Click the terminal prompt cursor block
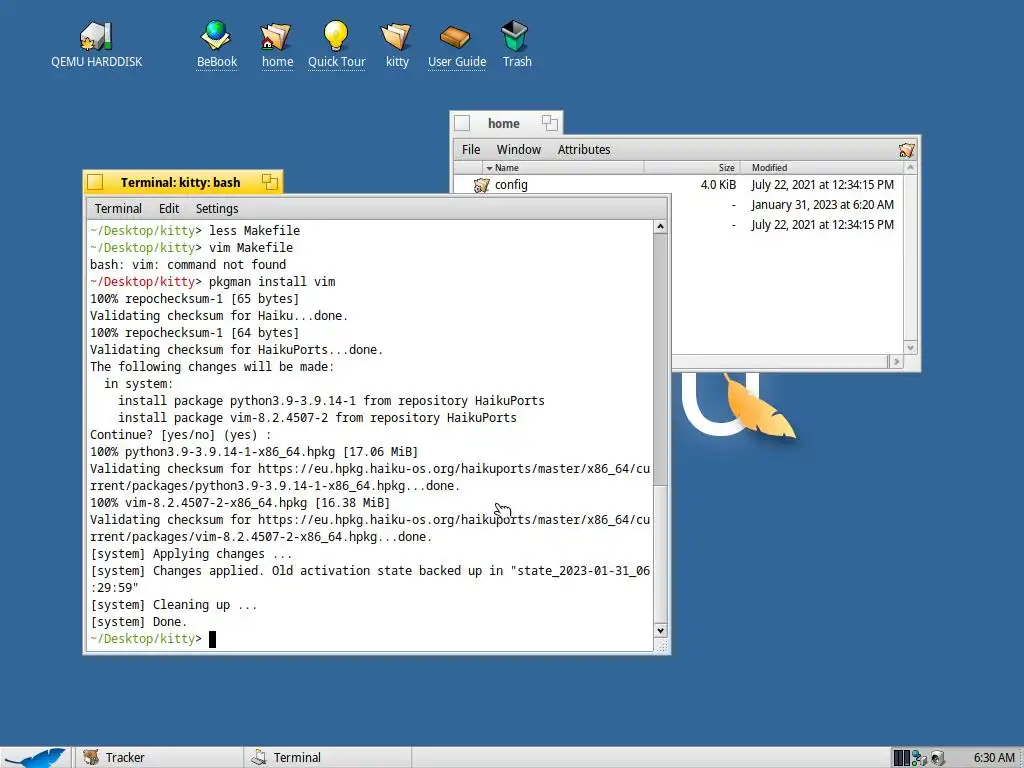This screenshot has width=1024, height=768. click(212, 639)
